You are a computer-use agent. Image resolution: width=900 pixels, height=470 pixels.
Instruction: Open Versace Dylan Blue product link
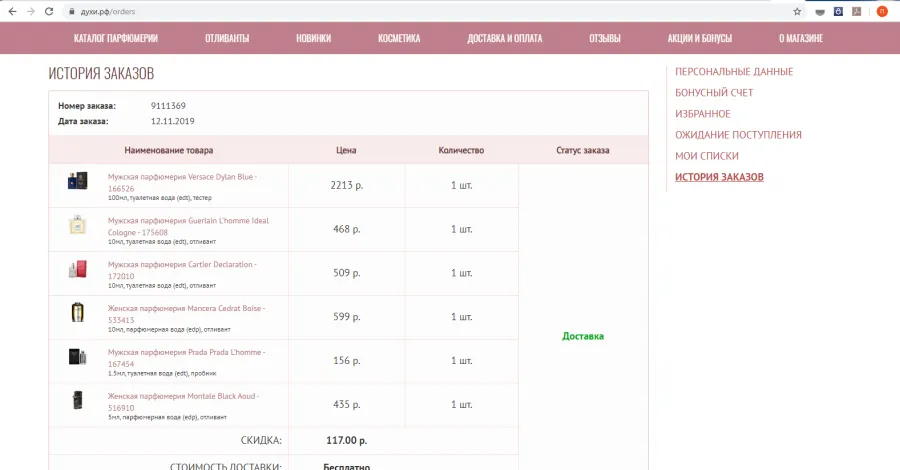(x=183, y=182)
